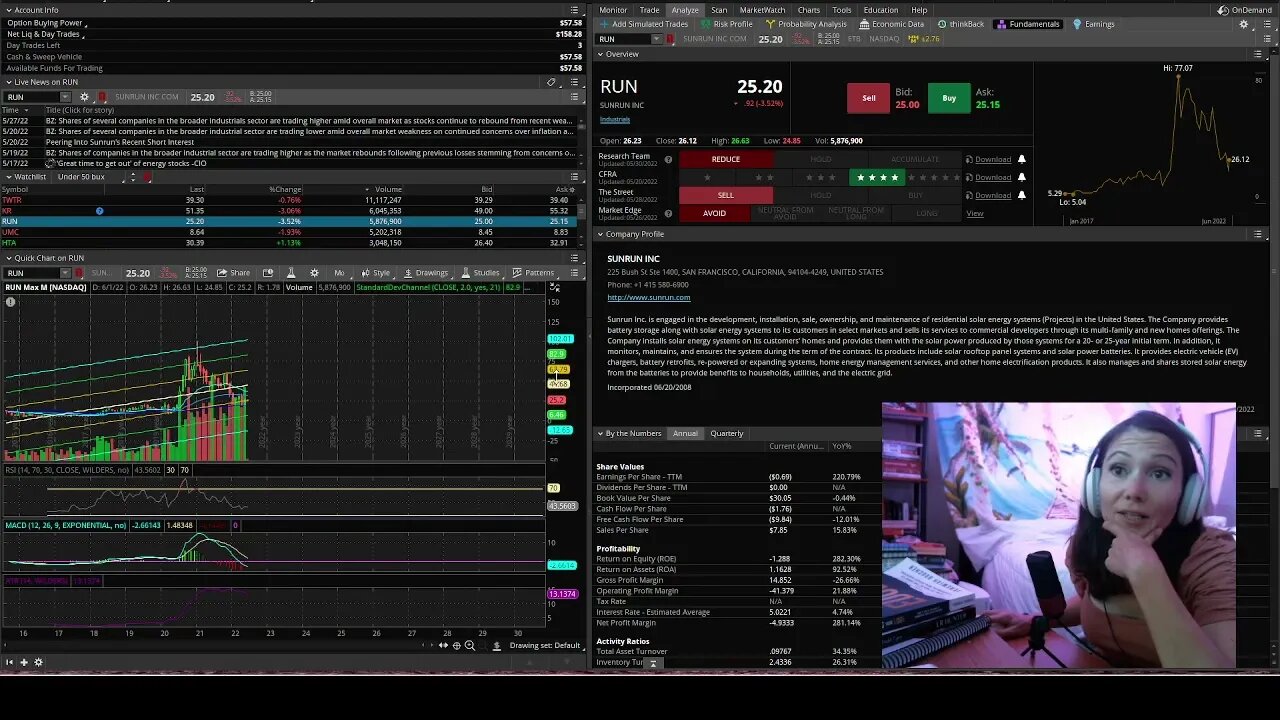Viewport: 1280px width, 720px height.
Task: Open Analyze tab settings gear at top right
Action: 1244,24
